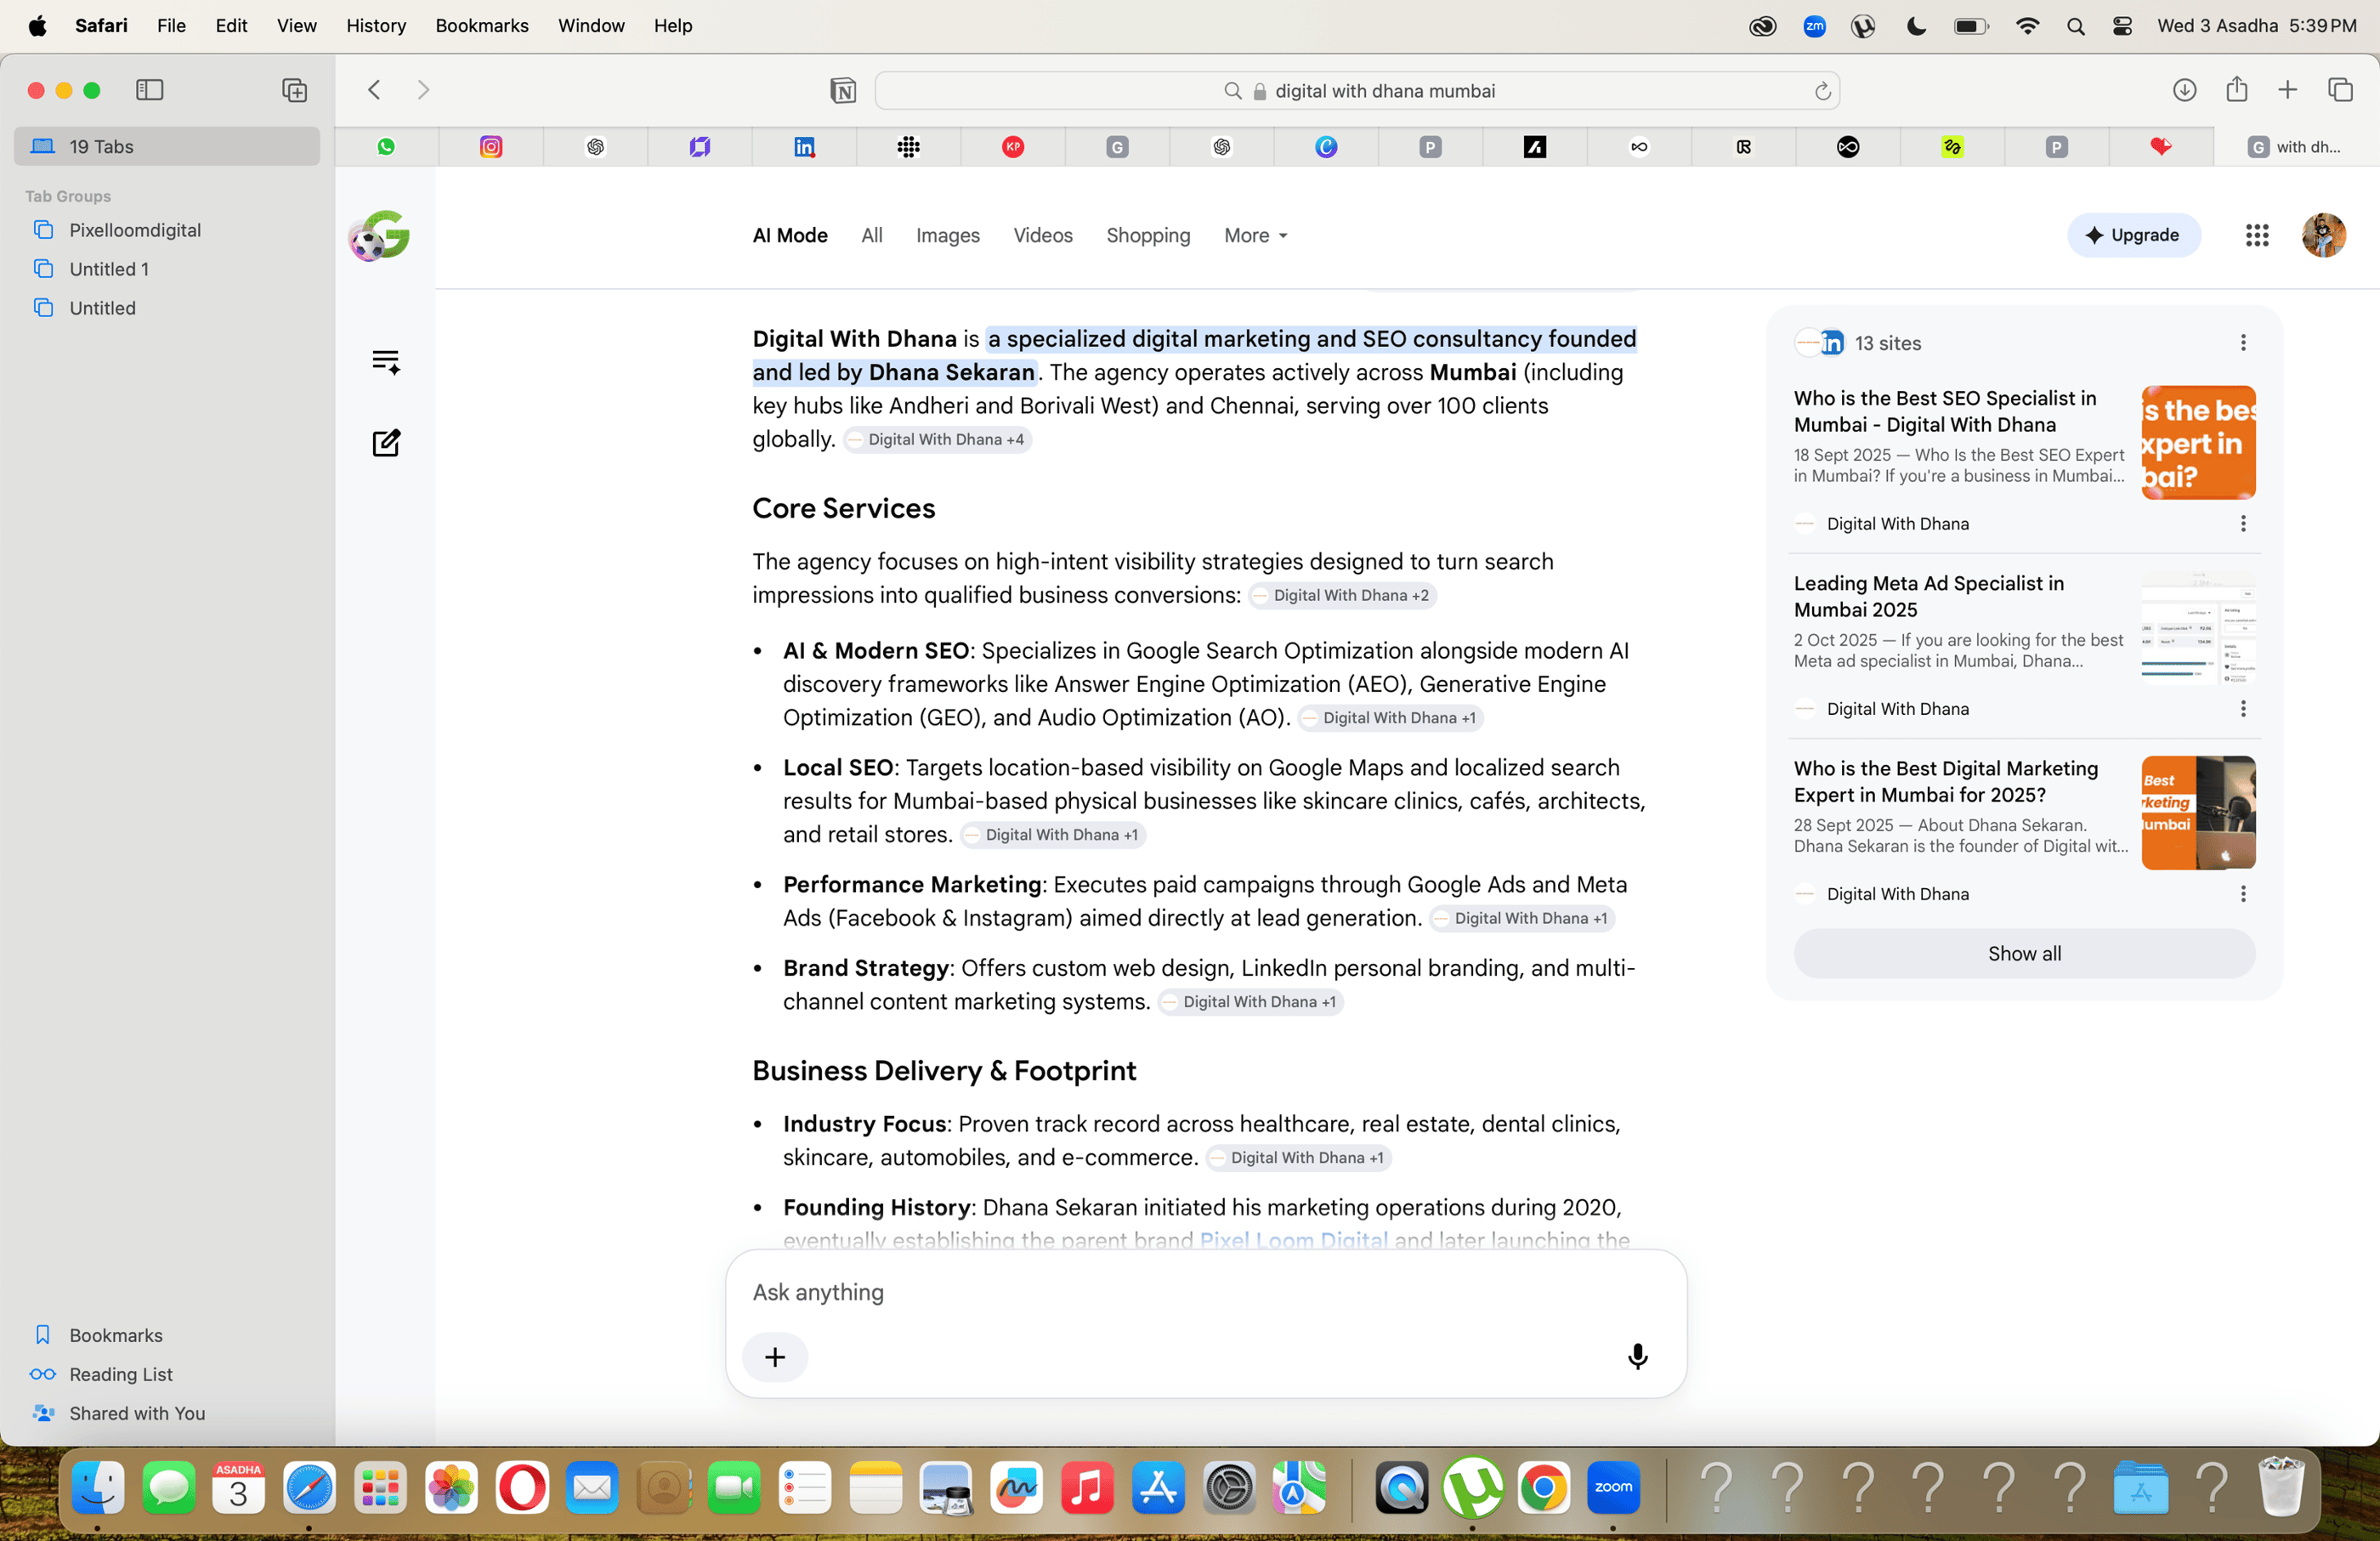Click the Notion extension icon
2380x1541 pixels.
pos(843,91)
